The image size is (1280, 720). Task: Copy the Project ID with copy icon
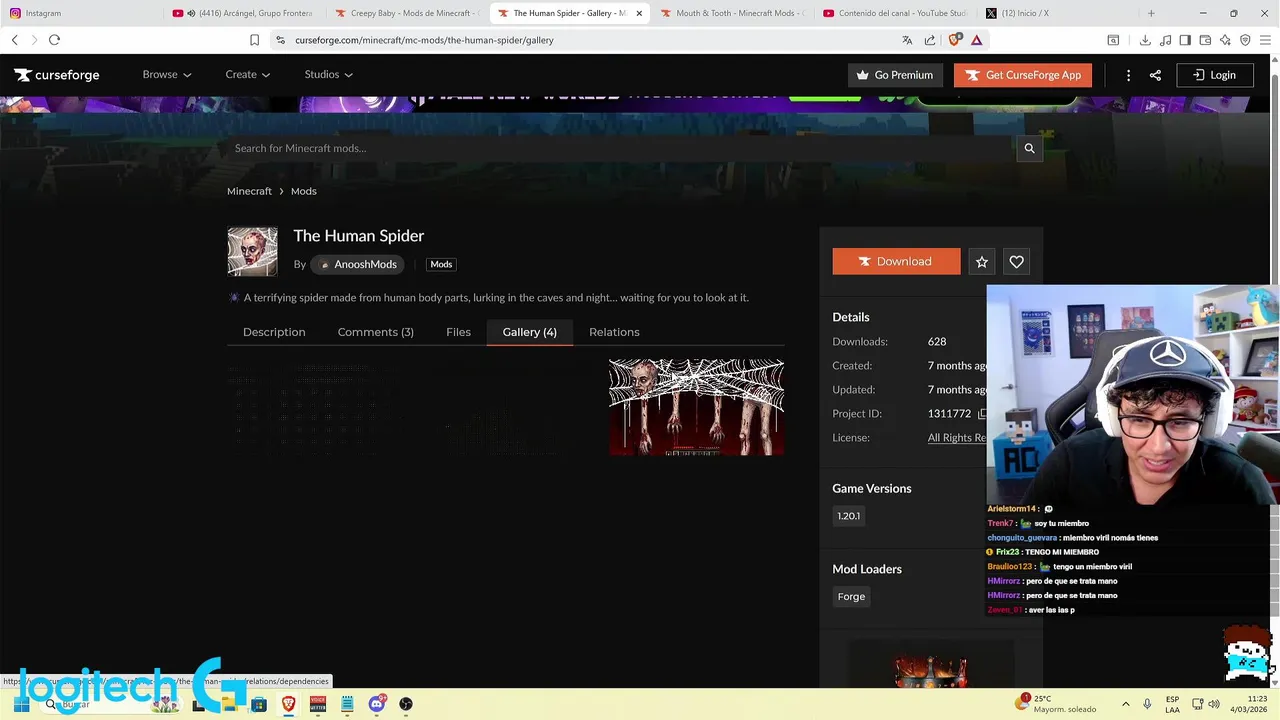point(982,414)
